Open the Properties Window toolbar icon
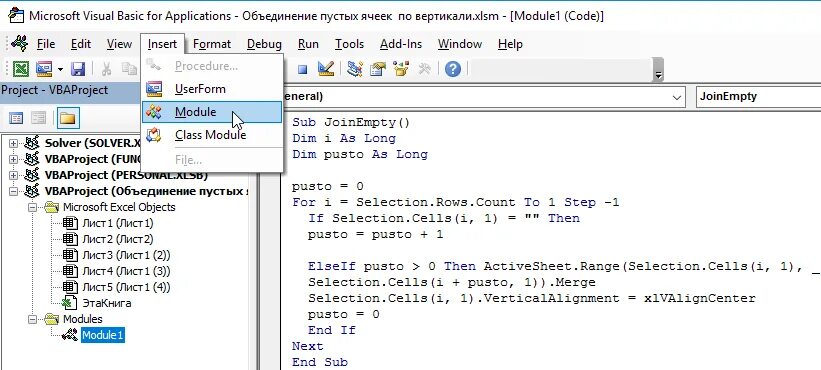The image size is (821, 370). [378, 69]
